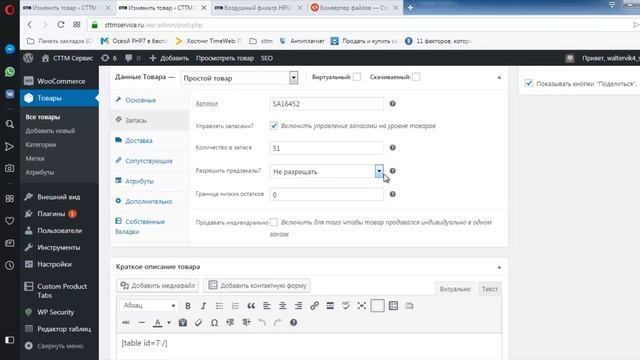Open WhatsApp in Opera sidebar
The height and width of the screenshot is (360, 640).
point(9,72)
